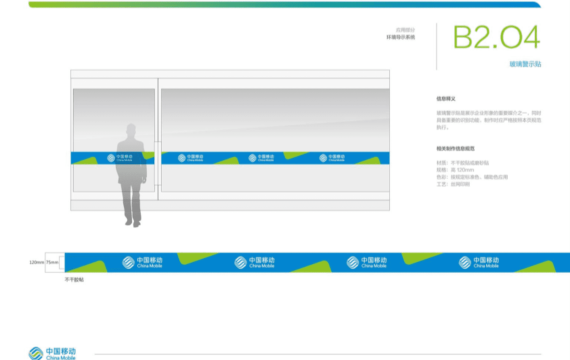Click the leftmost China Mobile logo on the enlarged strip
Image resolution: width=570 pixels, height=360 pixels.
point(142,262)
